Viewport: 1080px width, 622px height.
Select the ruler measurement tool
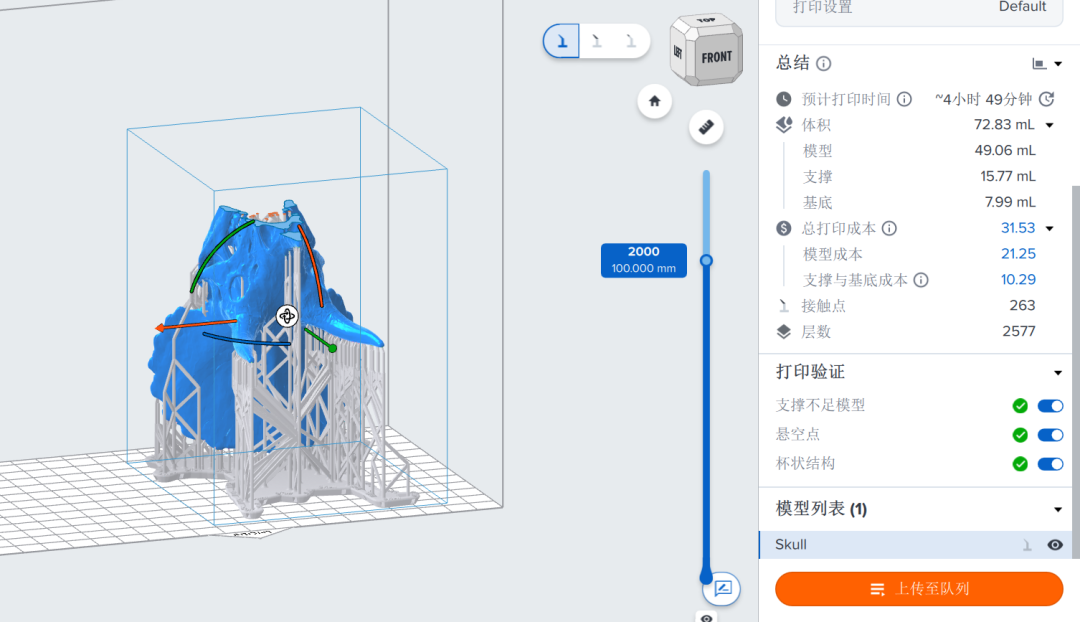tap(705, 127)
